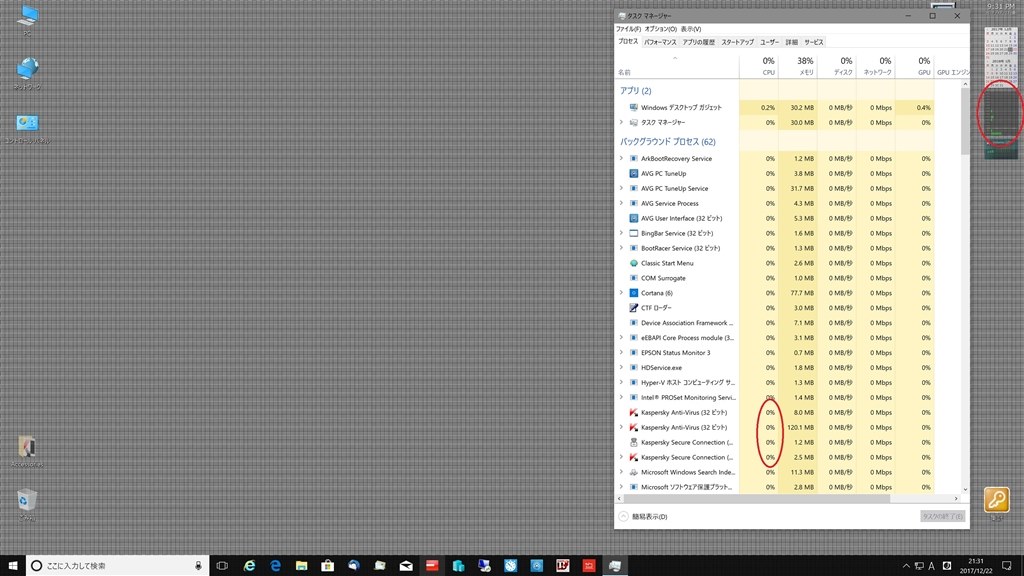Screen dimensions: 1024x576
Task: Click the horizontal scrollbar of process list
Action: coord(757,498)
